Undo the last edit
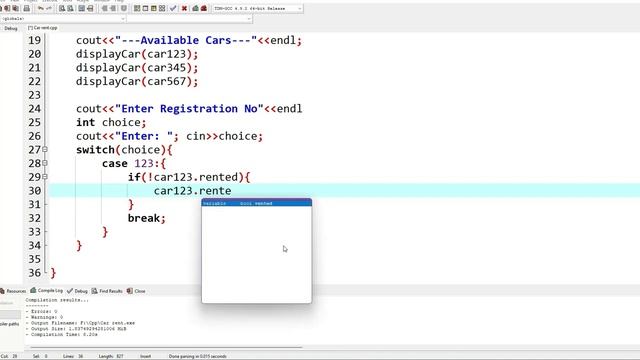The height and width of the screenshot is (360, 640). [x=40, y=8]
